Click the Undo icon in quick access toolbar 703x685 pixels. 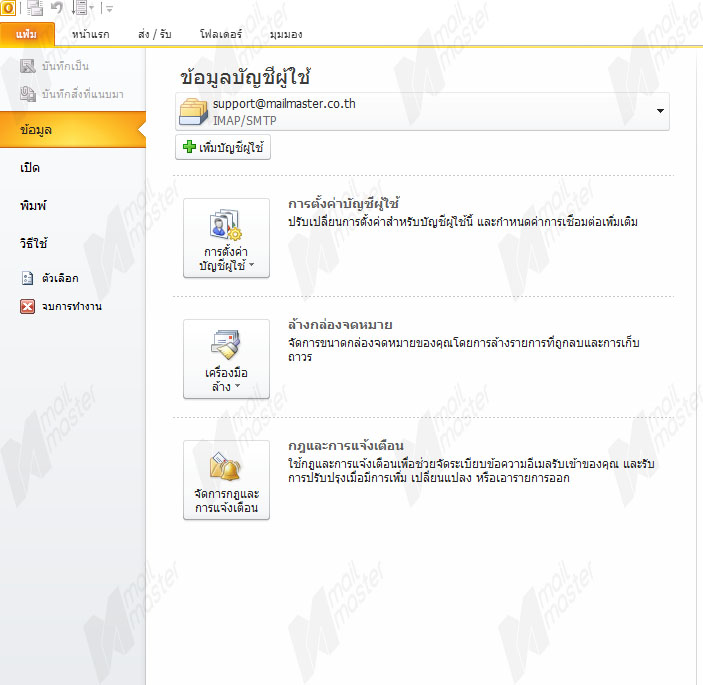point(56,8)
